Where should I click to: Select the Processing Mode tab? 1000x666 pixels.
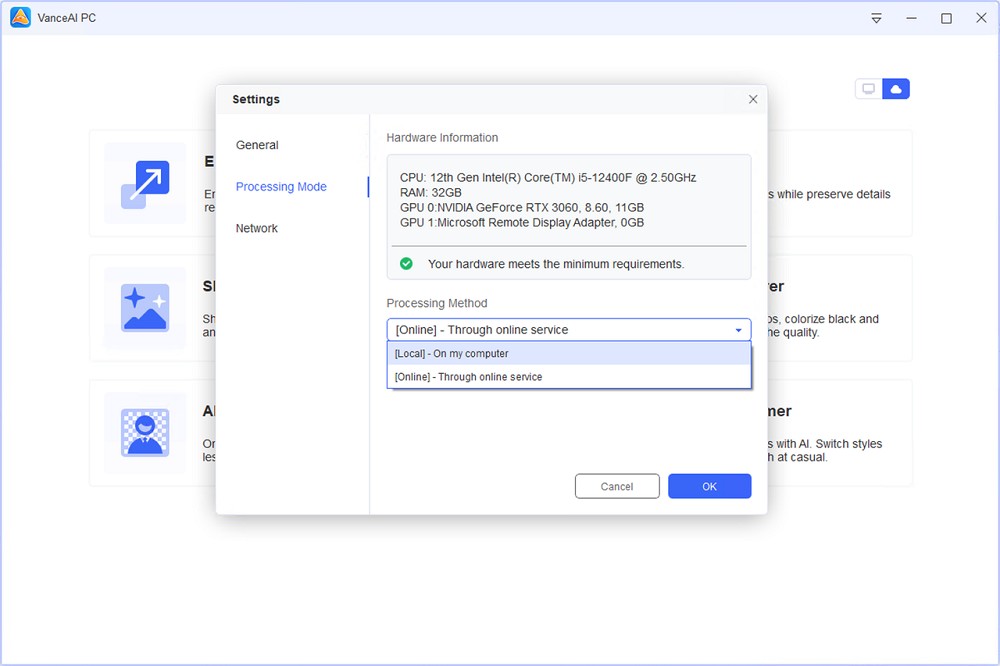281,187
